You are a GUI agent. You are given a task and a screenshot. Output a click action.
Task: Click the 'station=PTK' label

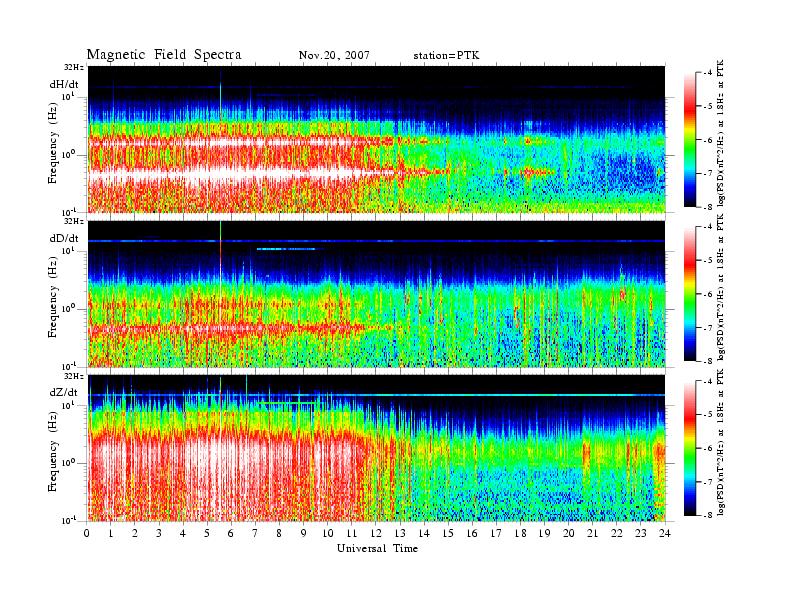coord(446,55)
